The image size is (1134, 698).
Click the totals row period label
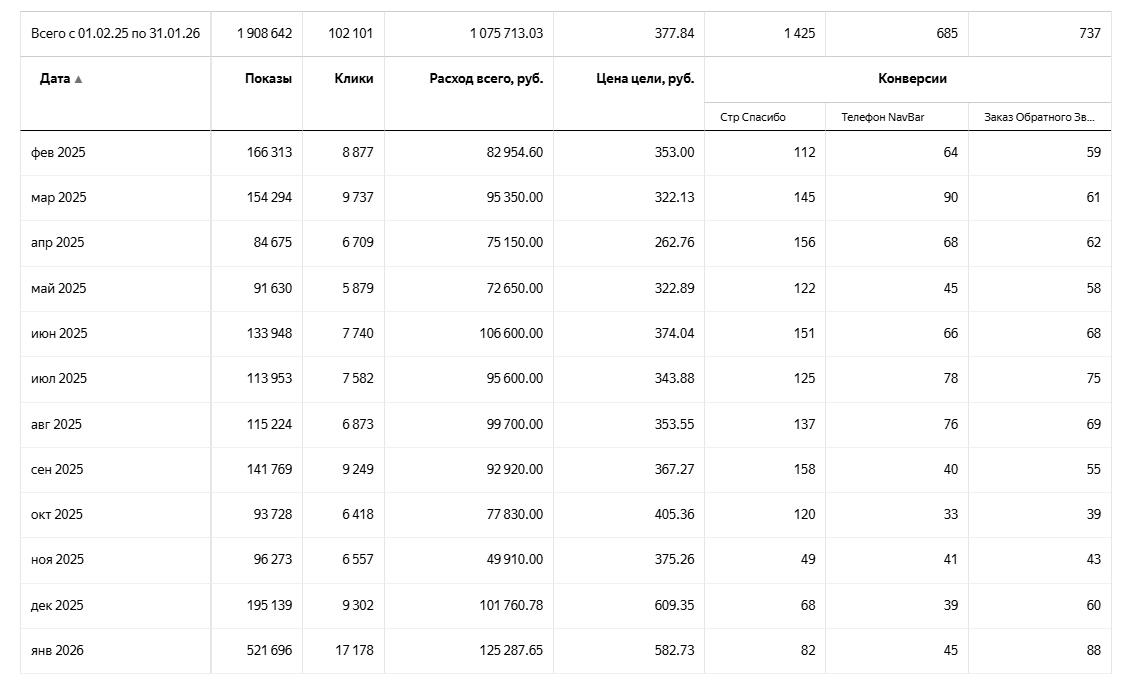click(115, 34)
